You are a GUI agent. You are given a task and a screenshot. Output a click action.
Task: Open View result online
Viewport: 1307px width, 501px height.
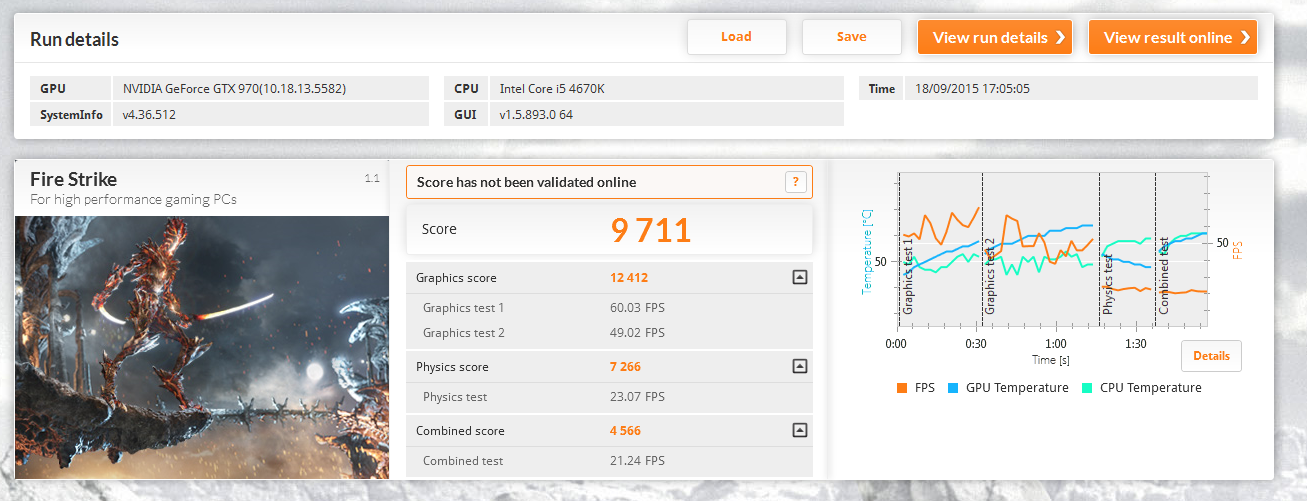click(1172, 37)
